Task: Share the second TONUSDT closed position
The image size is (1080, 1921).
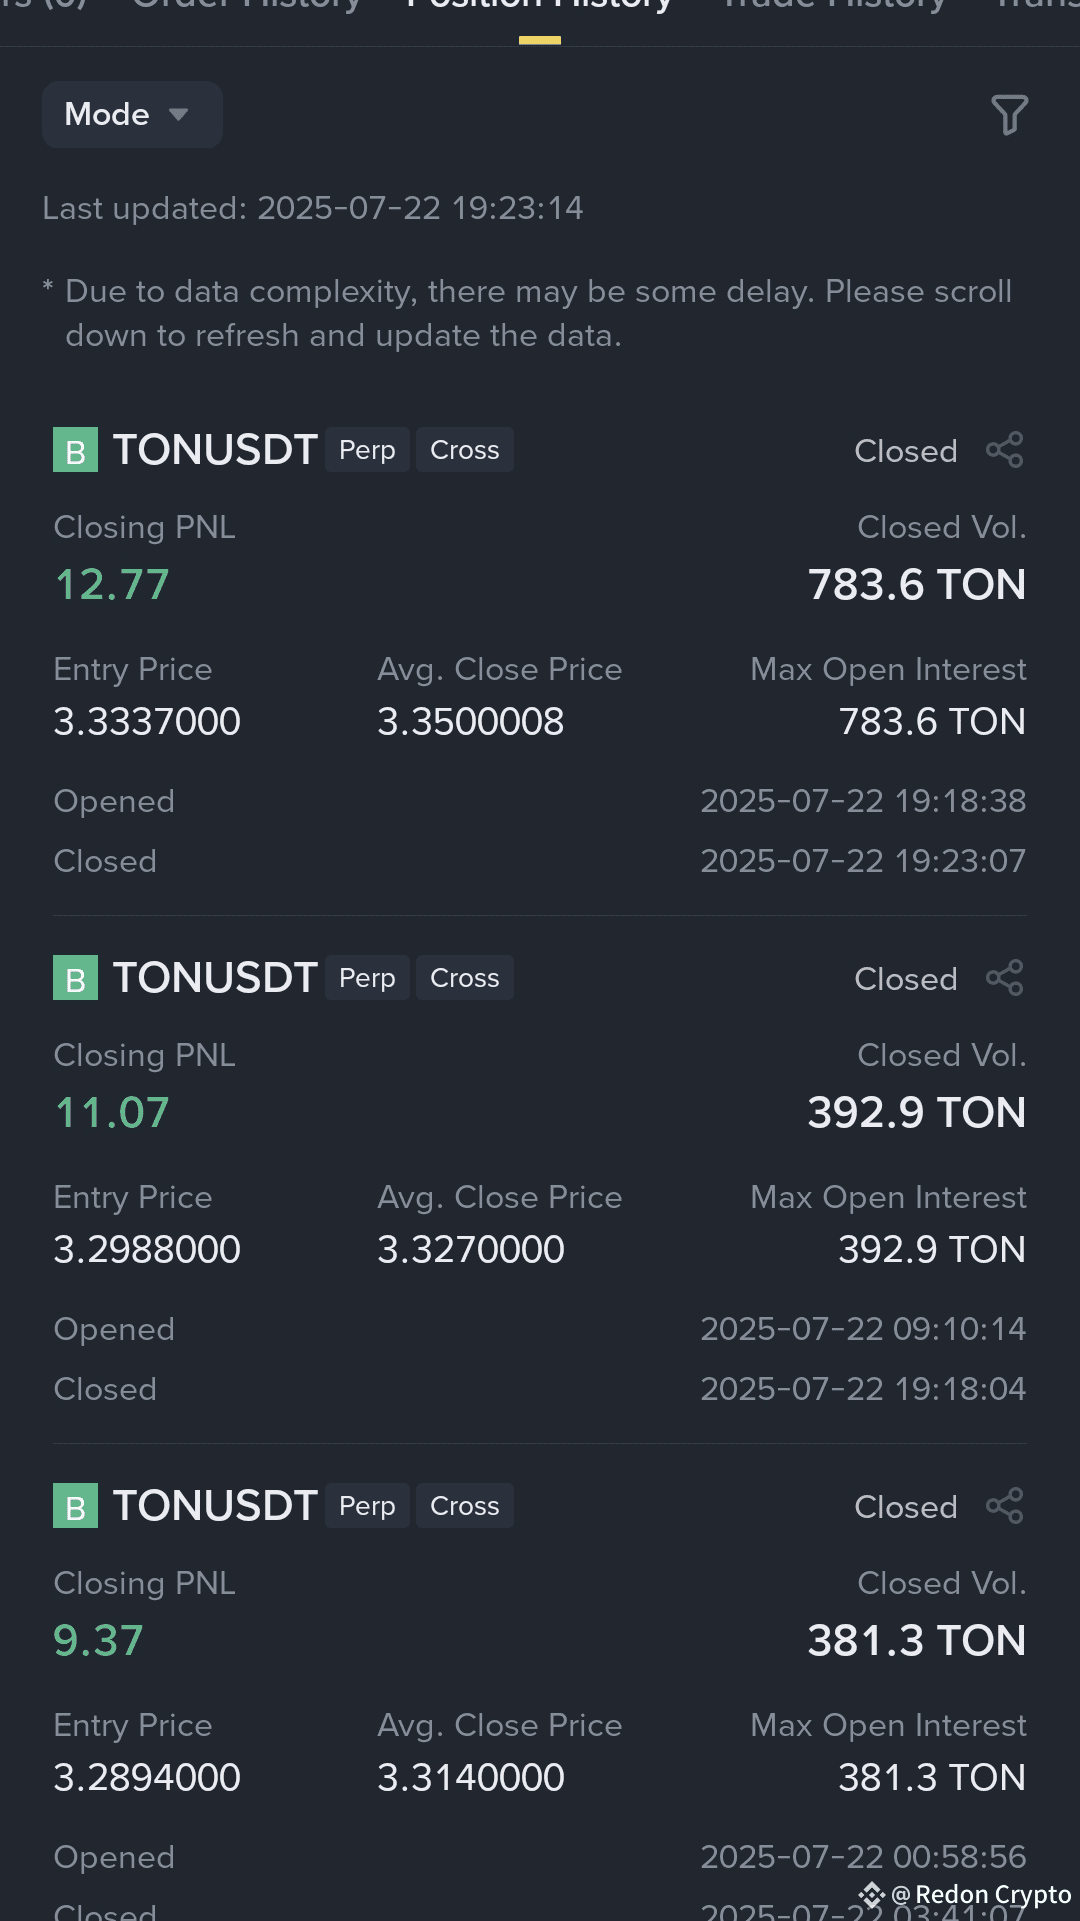Action: tap(1005, 978)
